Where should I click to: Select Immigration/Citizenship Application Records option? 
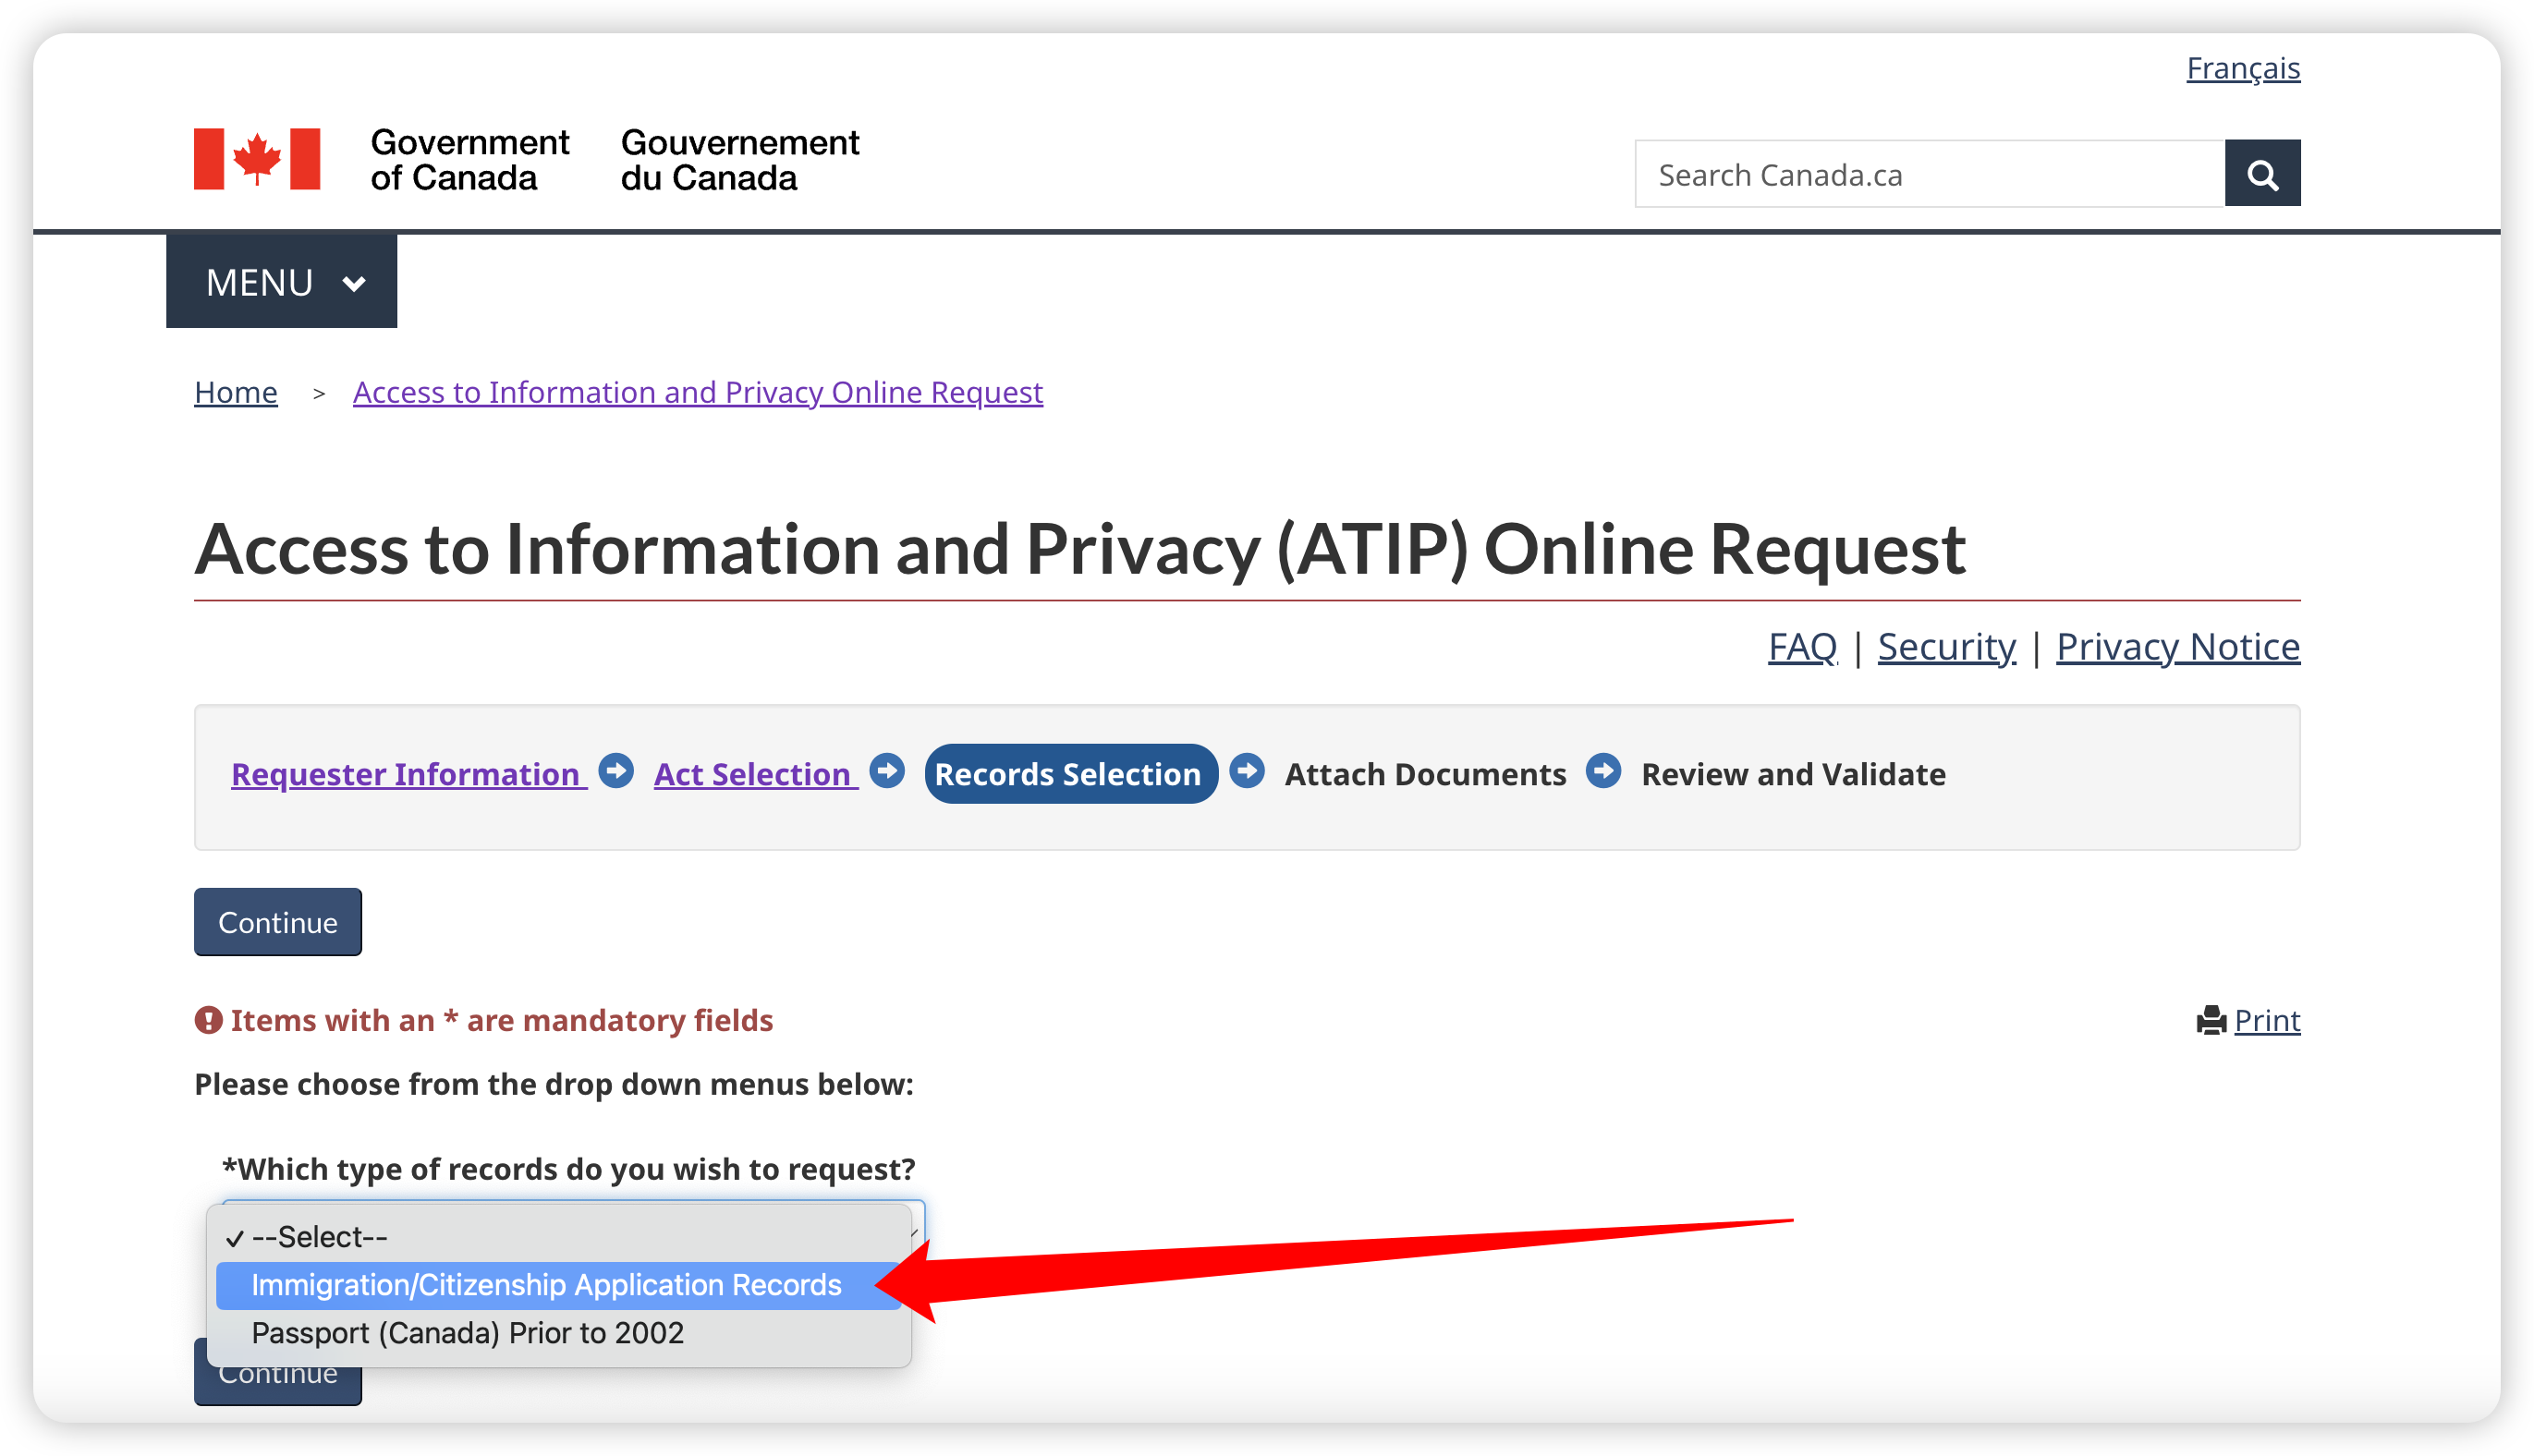pyautogui.click(x=560, y=1285)
